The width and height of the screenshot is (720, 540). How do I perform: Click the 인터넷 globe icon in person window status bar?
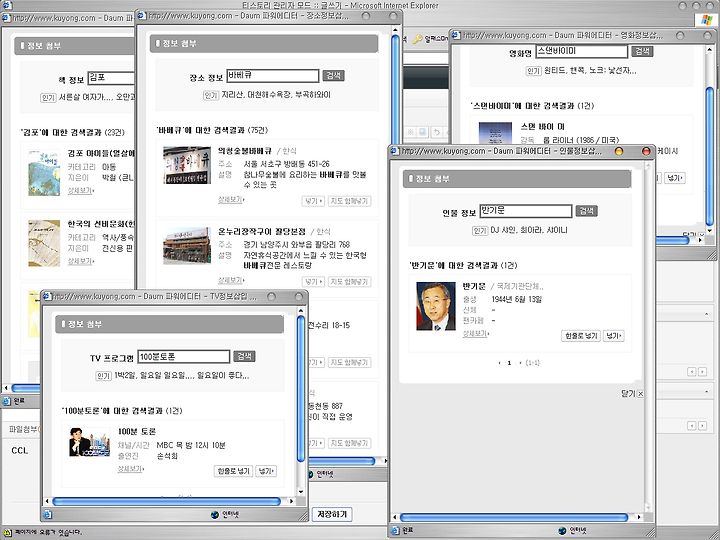pos(562,530)
